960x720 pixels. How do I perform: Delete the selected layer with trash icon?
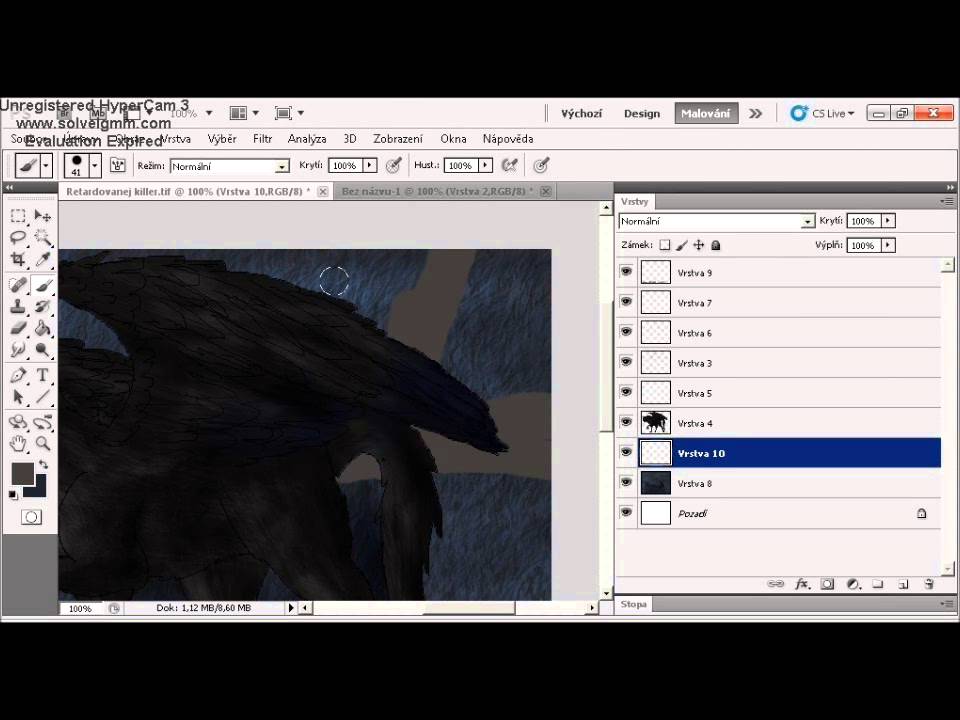pos(929,584)
